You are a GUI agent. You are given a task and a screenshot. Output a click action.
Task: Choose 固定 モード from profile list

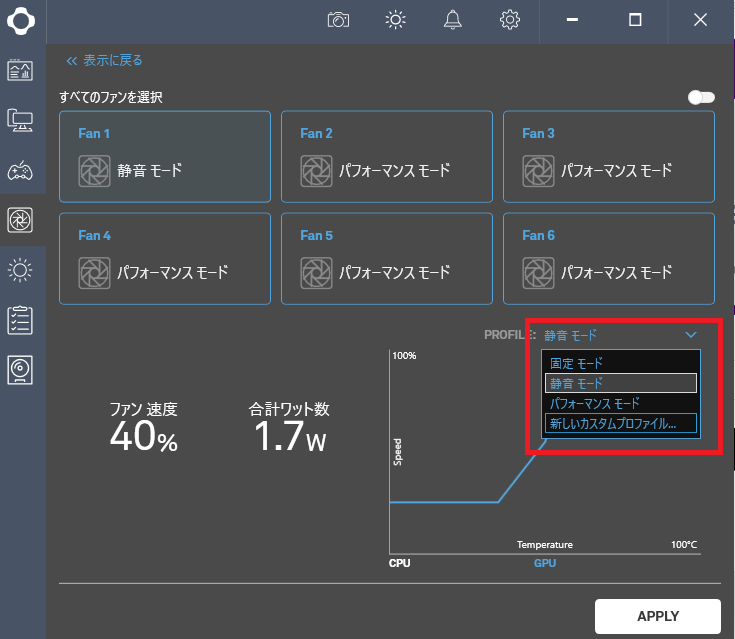point(621,363)
